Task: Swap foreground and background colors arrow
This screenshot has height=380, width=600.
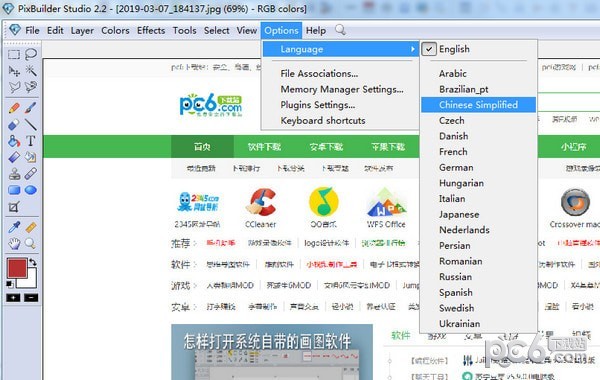Action: click(x=33, y=263)
